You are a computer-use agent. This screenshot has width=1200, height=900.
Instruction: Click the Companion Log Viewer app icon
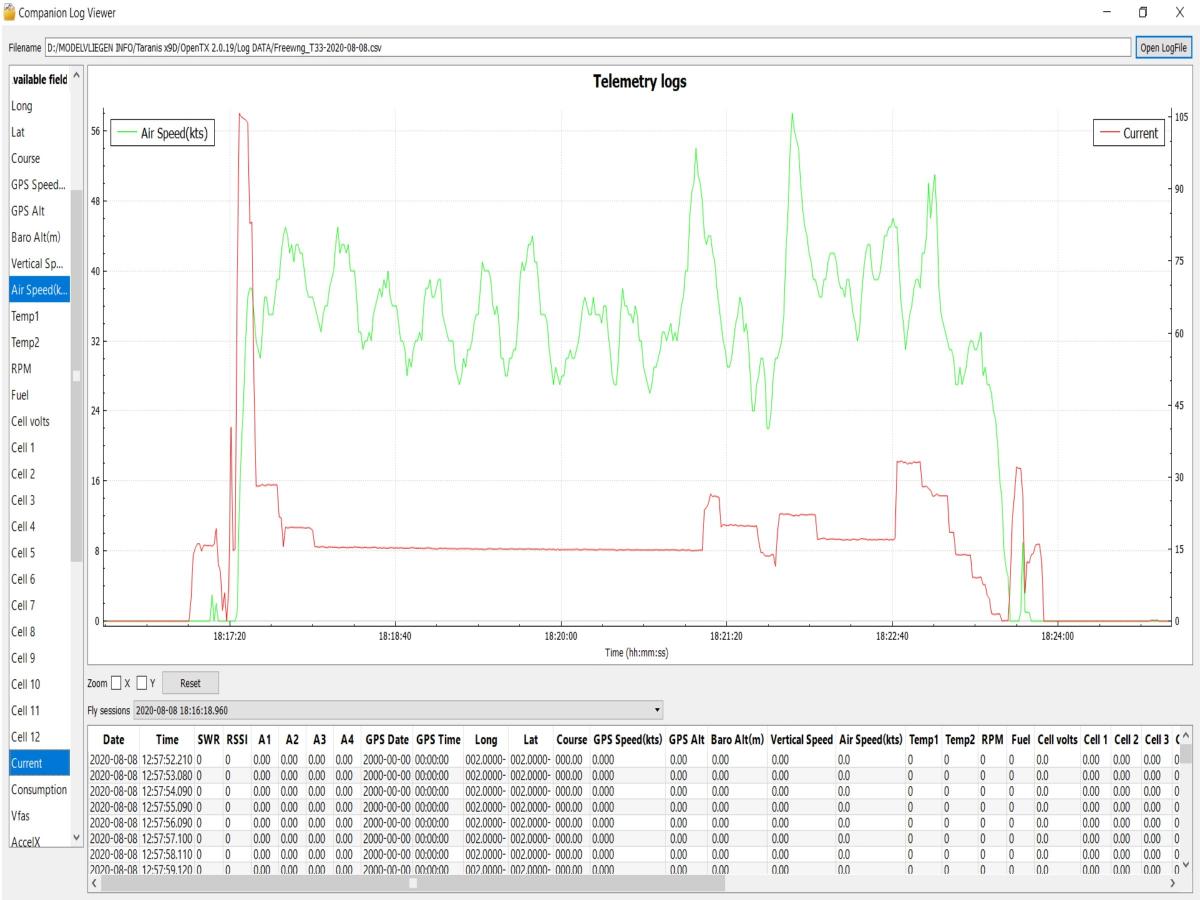click(9, 10)
